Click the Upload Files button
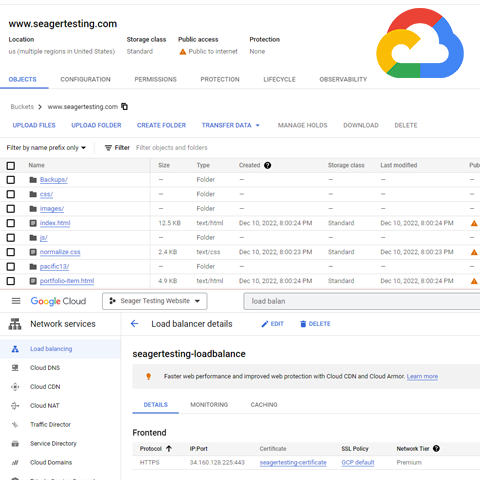Image resolution: width=480 pixels, height=480 pixels. click(34, 125)
